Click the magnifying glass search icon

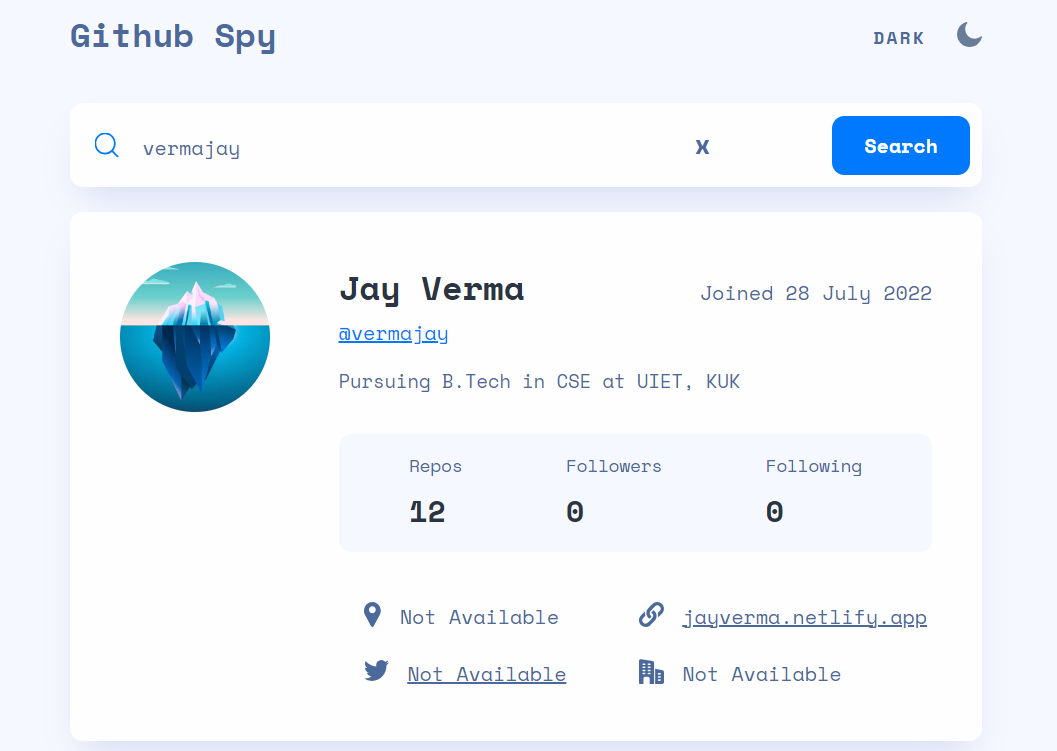(107, 145)
